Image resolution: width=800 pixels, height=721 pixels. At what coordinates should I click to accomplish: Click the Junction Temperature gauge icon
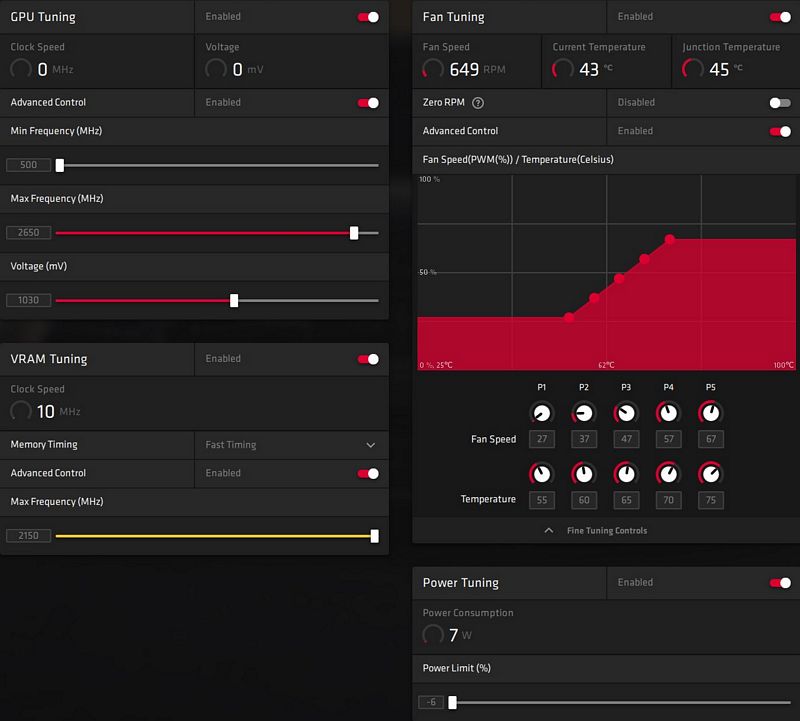tap(693, 69)
